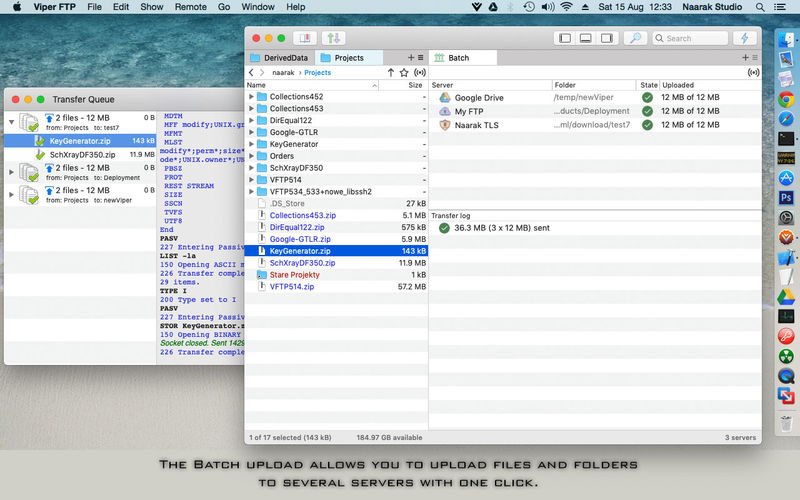The width and height of the screenshot is (800, 500).
Task: Click into the Search field
Action: (690, 38)
